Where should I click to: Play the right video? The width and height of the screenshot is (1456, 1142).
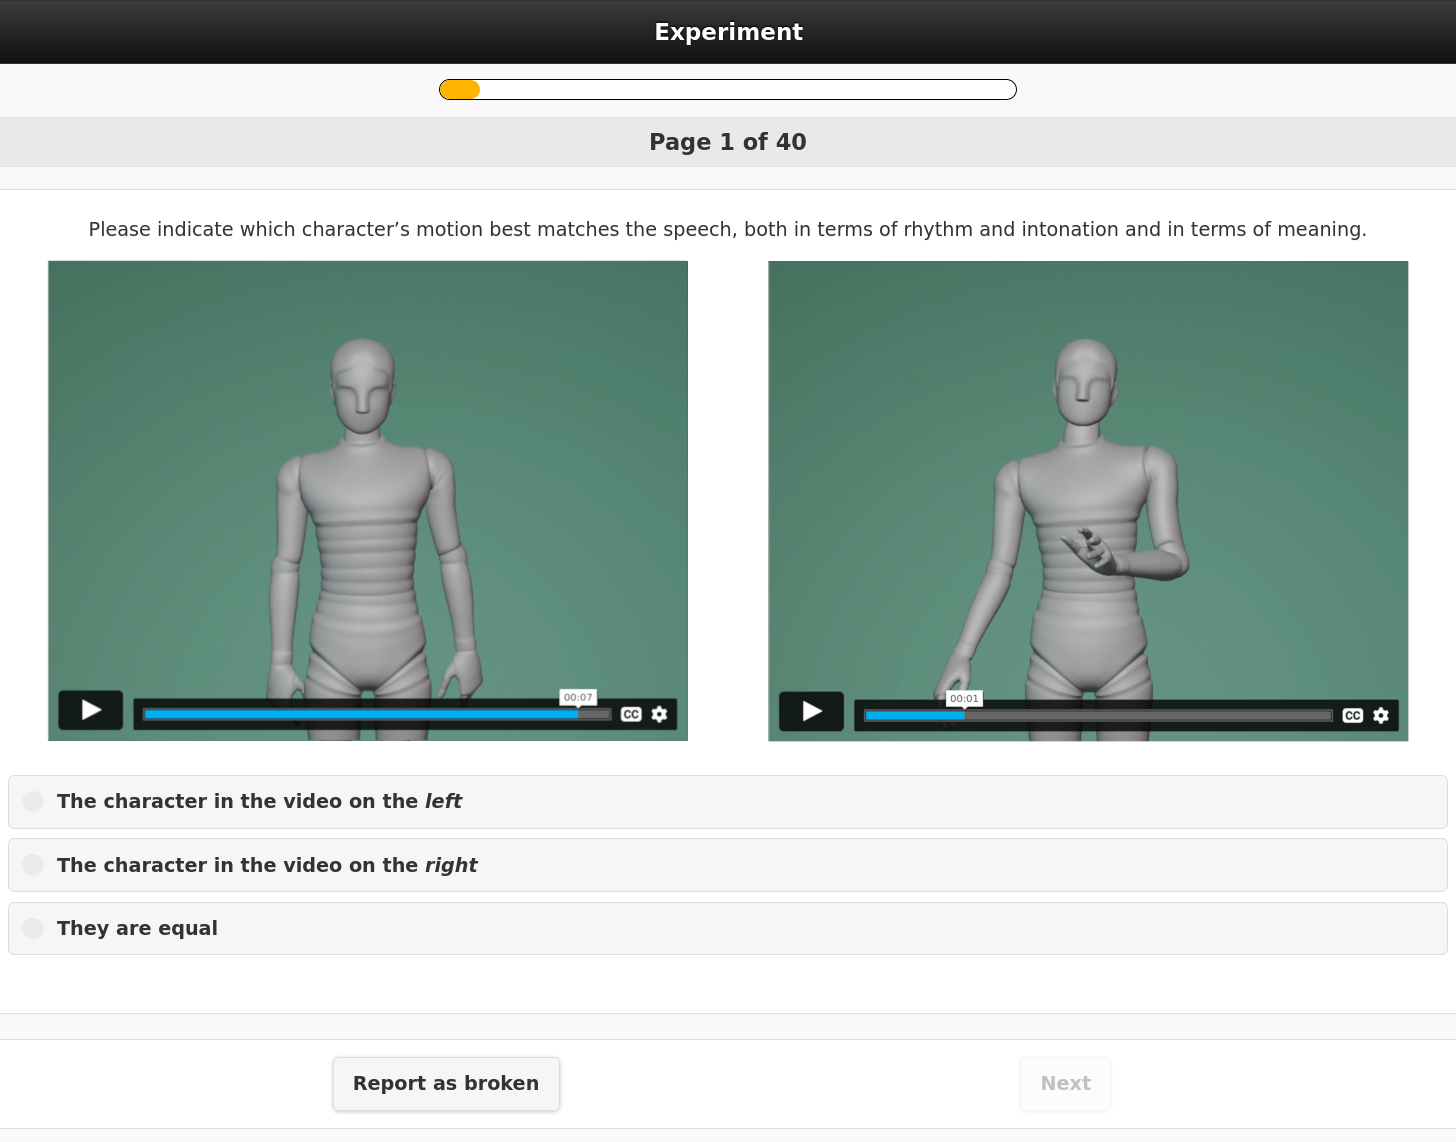pyautogui.click(x=812, y=711)
